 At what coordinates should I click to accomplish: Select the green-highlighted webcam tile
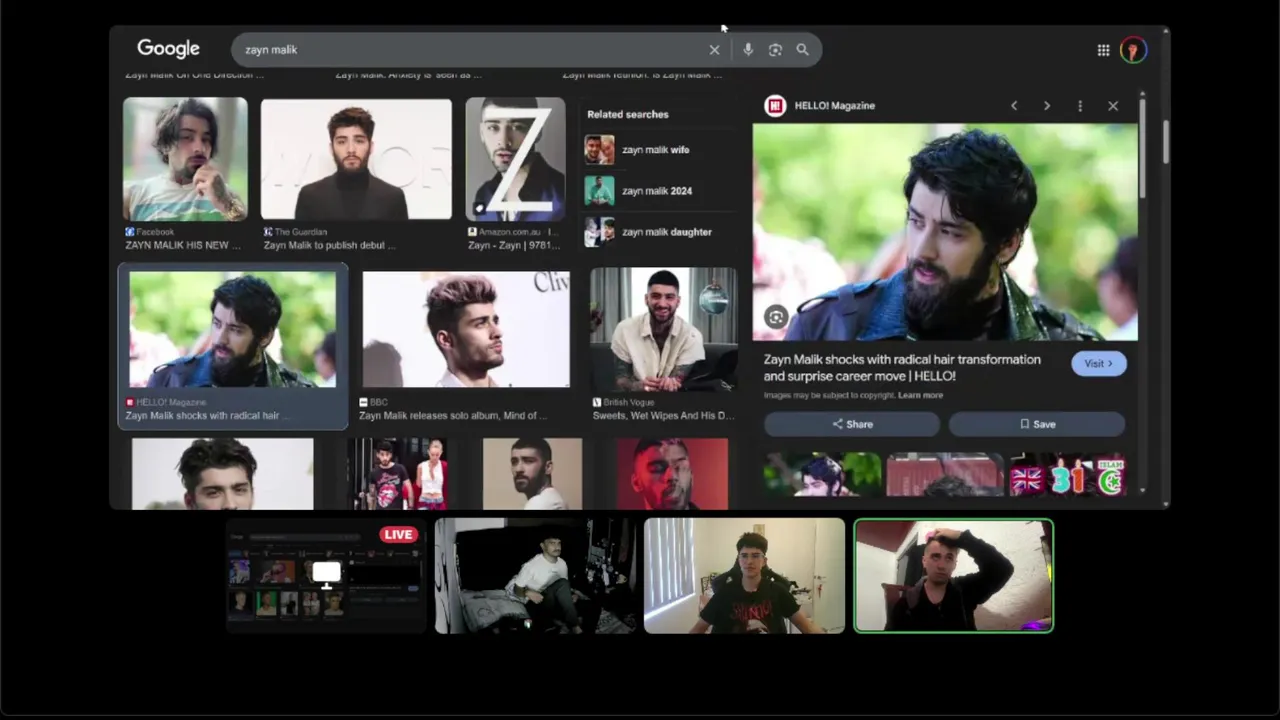click(x=953, y=575)
